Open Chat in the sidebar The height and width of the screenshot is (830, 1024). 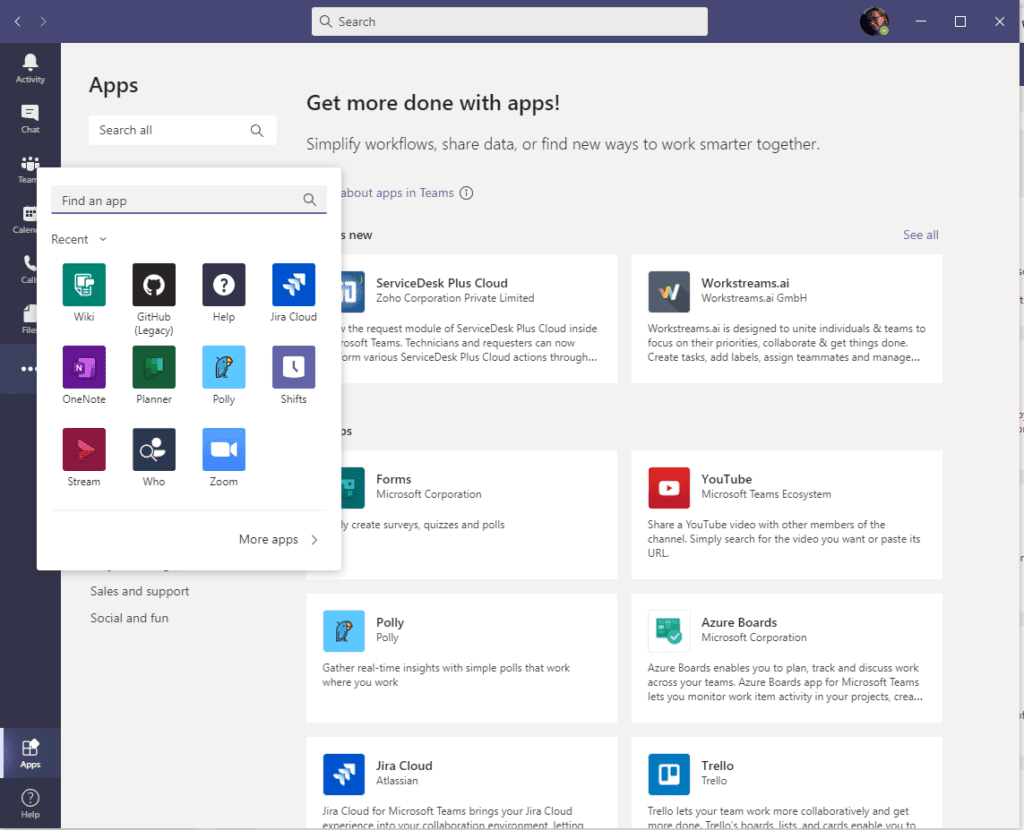30,118
